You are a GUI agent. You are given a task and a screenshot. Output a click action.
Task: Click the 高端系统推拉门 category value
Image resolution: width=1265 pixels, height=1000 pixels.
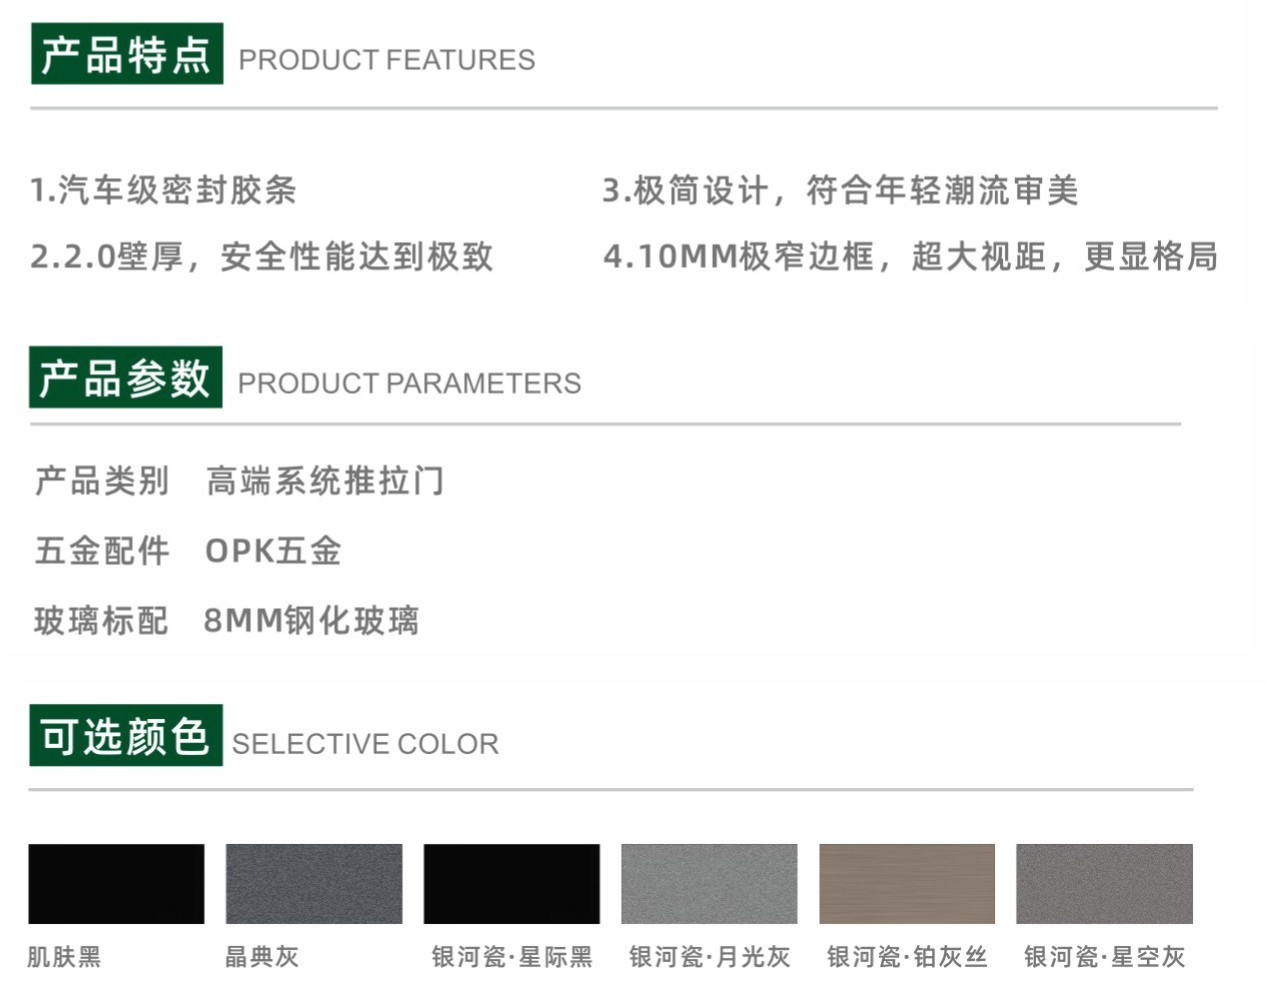pyautogui.click(x=325, y=481)
